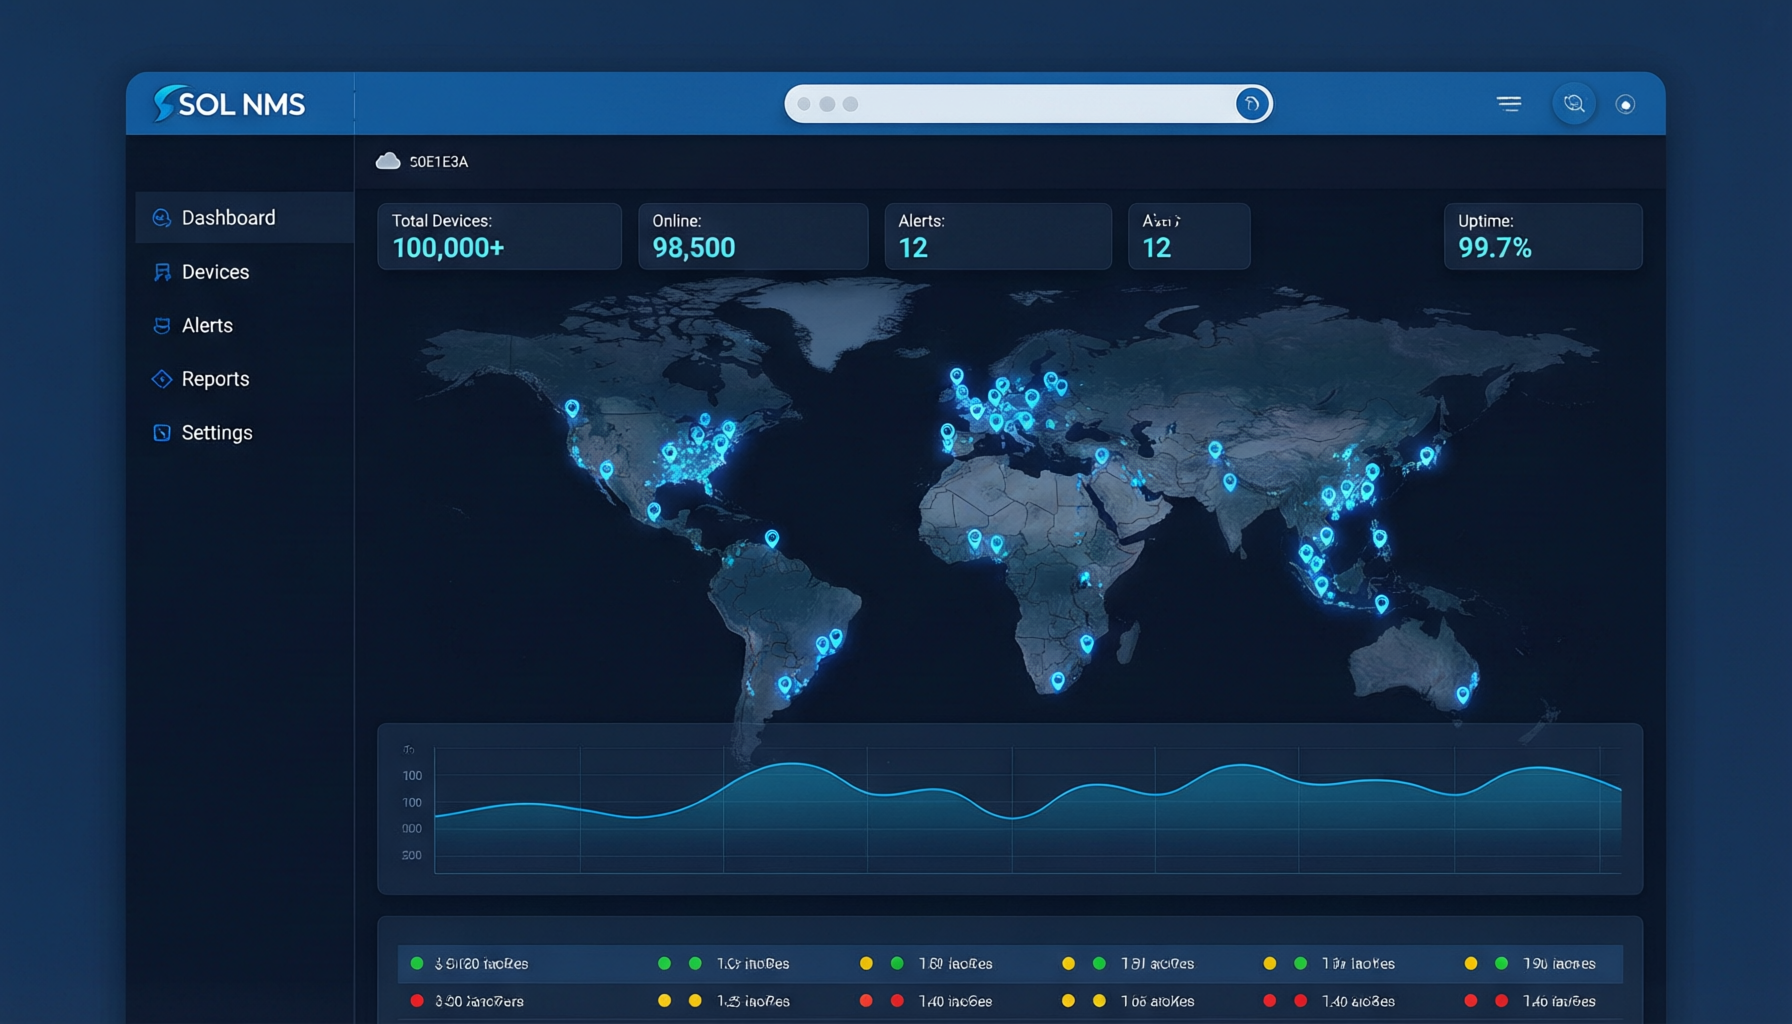This screenshot has height=1024, width=1792.
Task: Select the map pin over Japan
Action: click(1427, 456)
